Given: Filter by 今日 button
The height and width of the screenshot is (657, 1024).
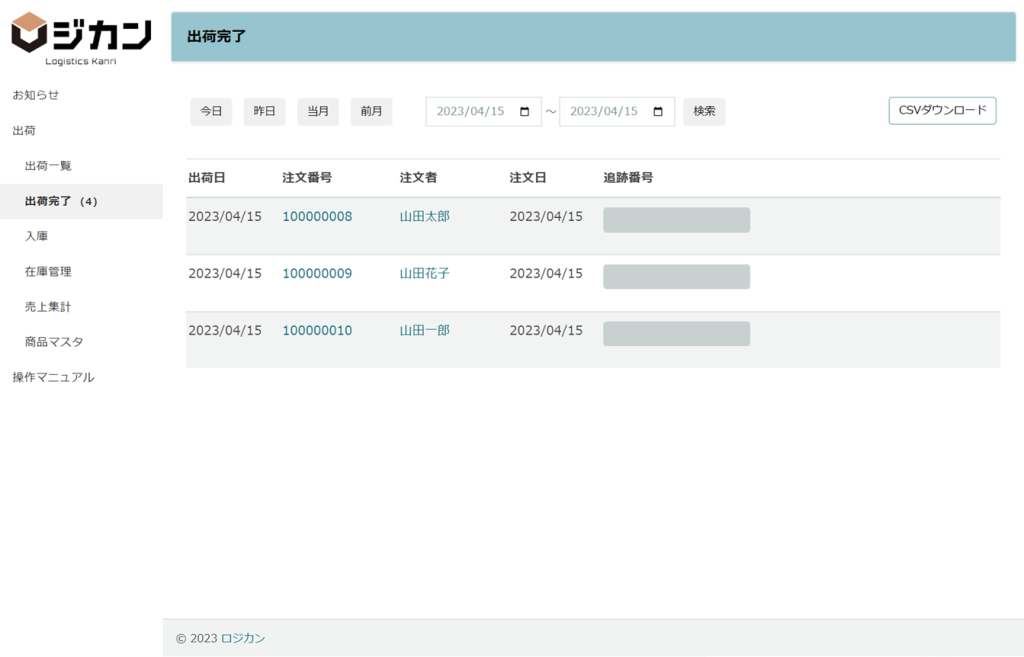Looking at the screenshot, I should [211, 112].
